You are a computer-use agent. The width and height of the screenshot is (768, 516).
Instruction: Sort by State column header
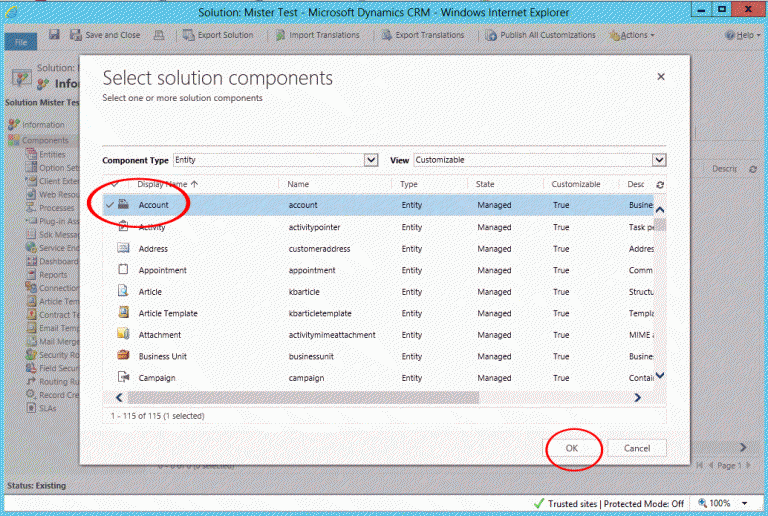tap(485, 184)
